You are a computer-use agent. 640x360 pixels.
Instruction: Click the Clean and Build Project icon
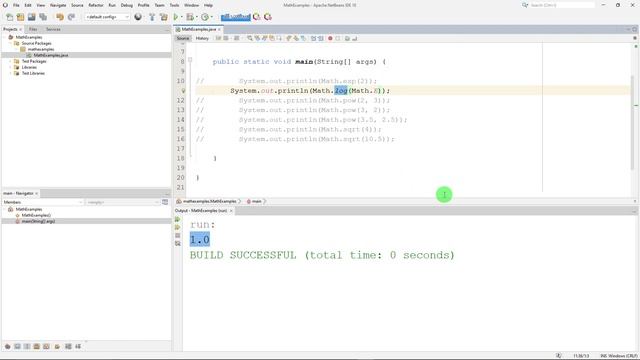coord(164,17)
